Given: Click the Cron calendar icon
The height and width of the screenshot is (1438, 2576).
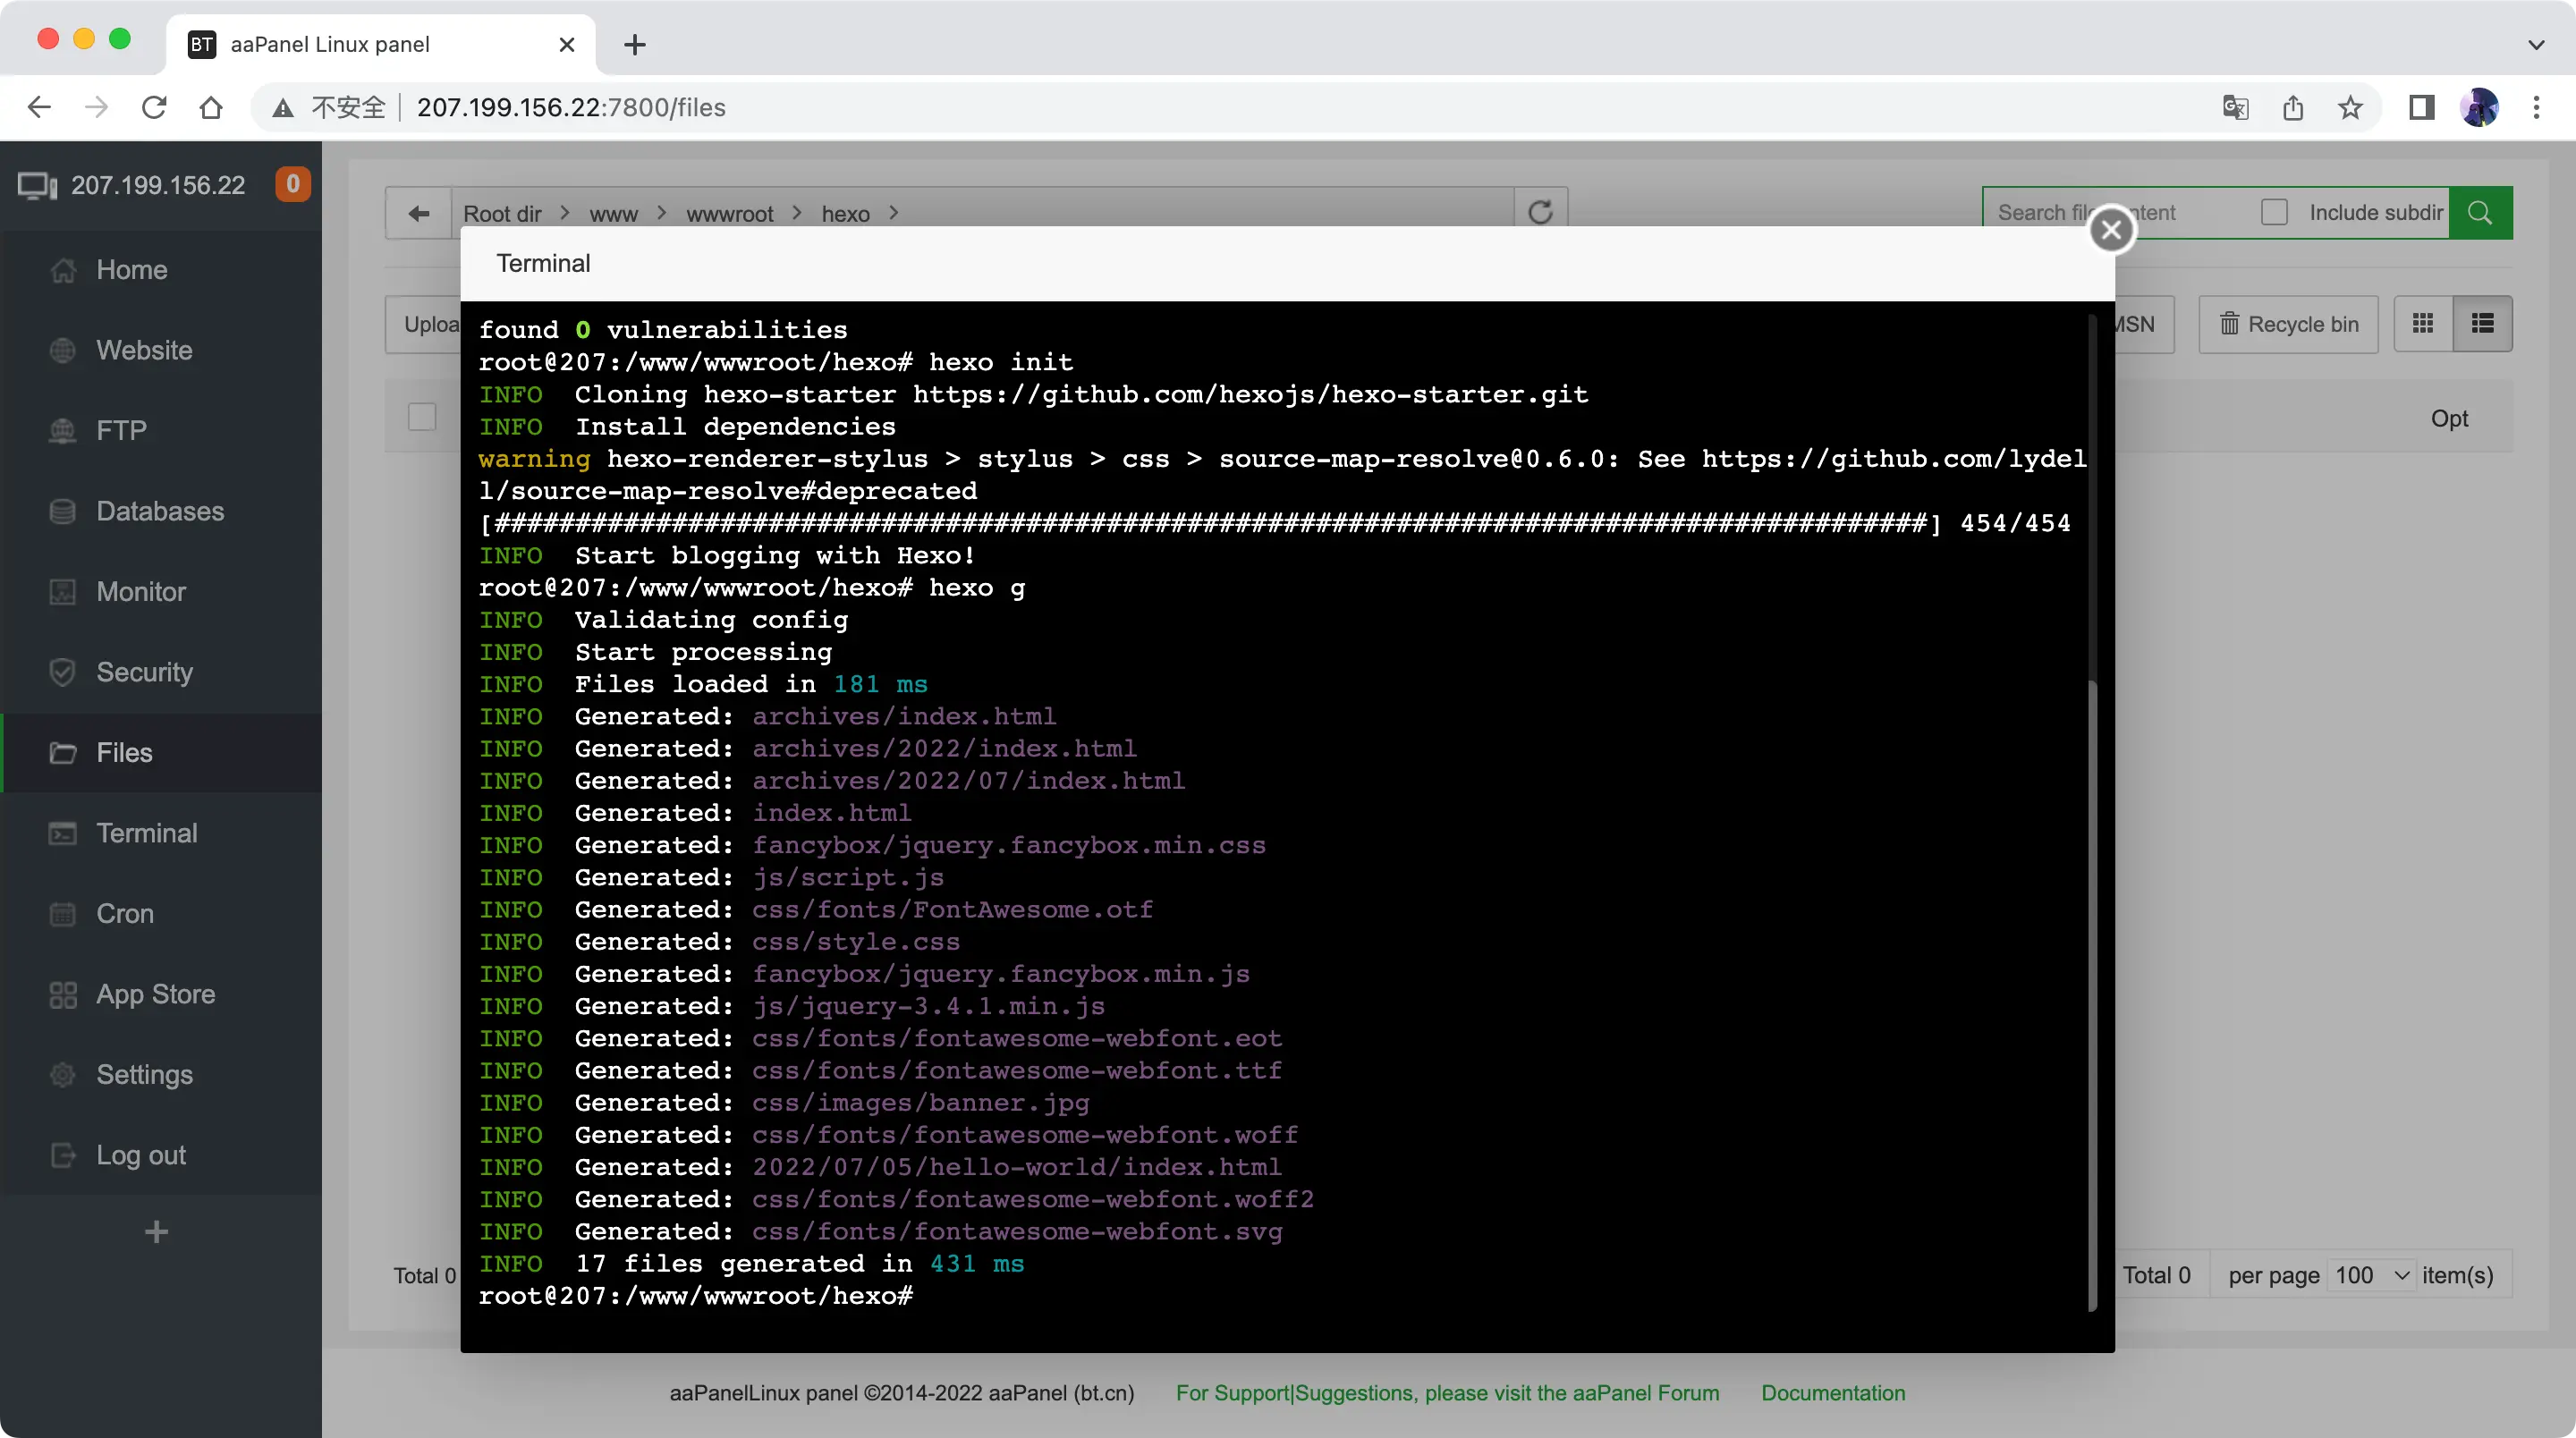Looking at the screenshot, I should point(63,914).
